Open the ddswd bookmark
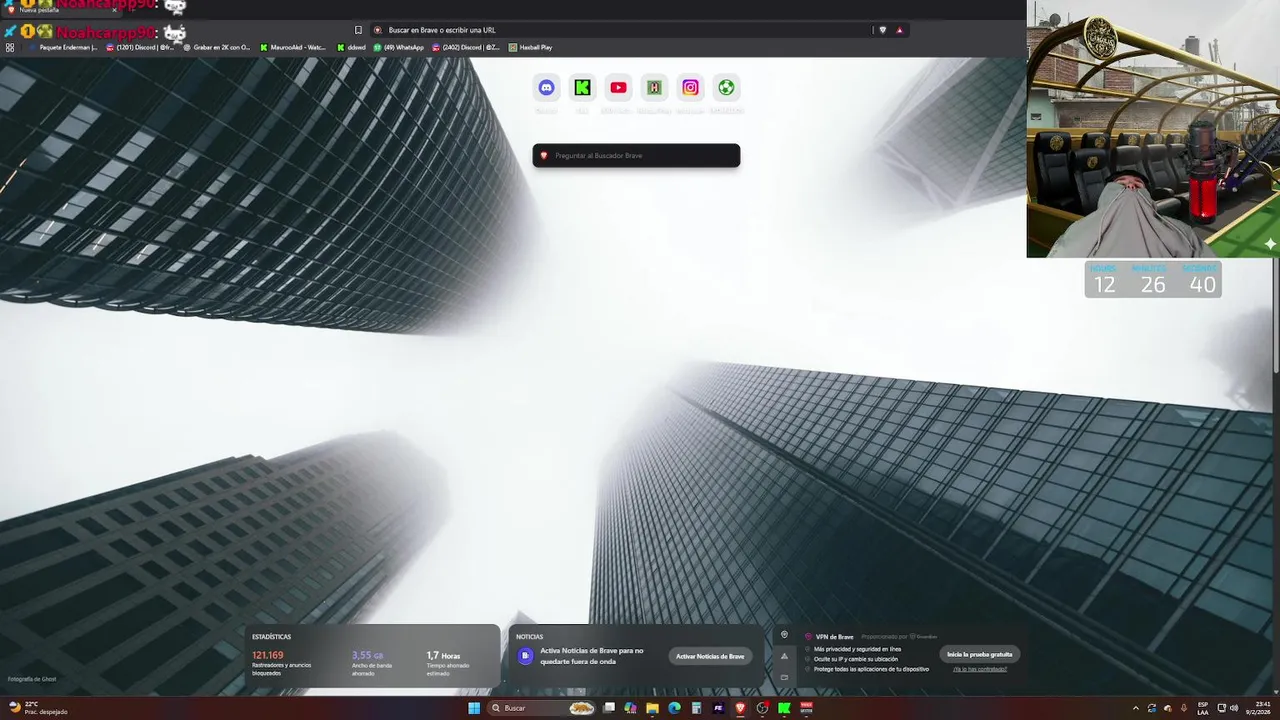Screen dimensions: 1280x720 [x=352, y=47]
